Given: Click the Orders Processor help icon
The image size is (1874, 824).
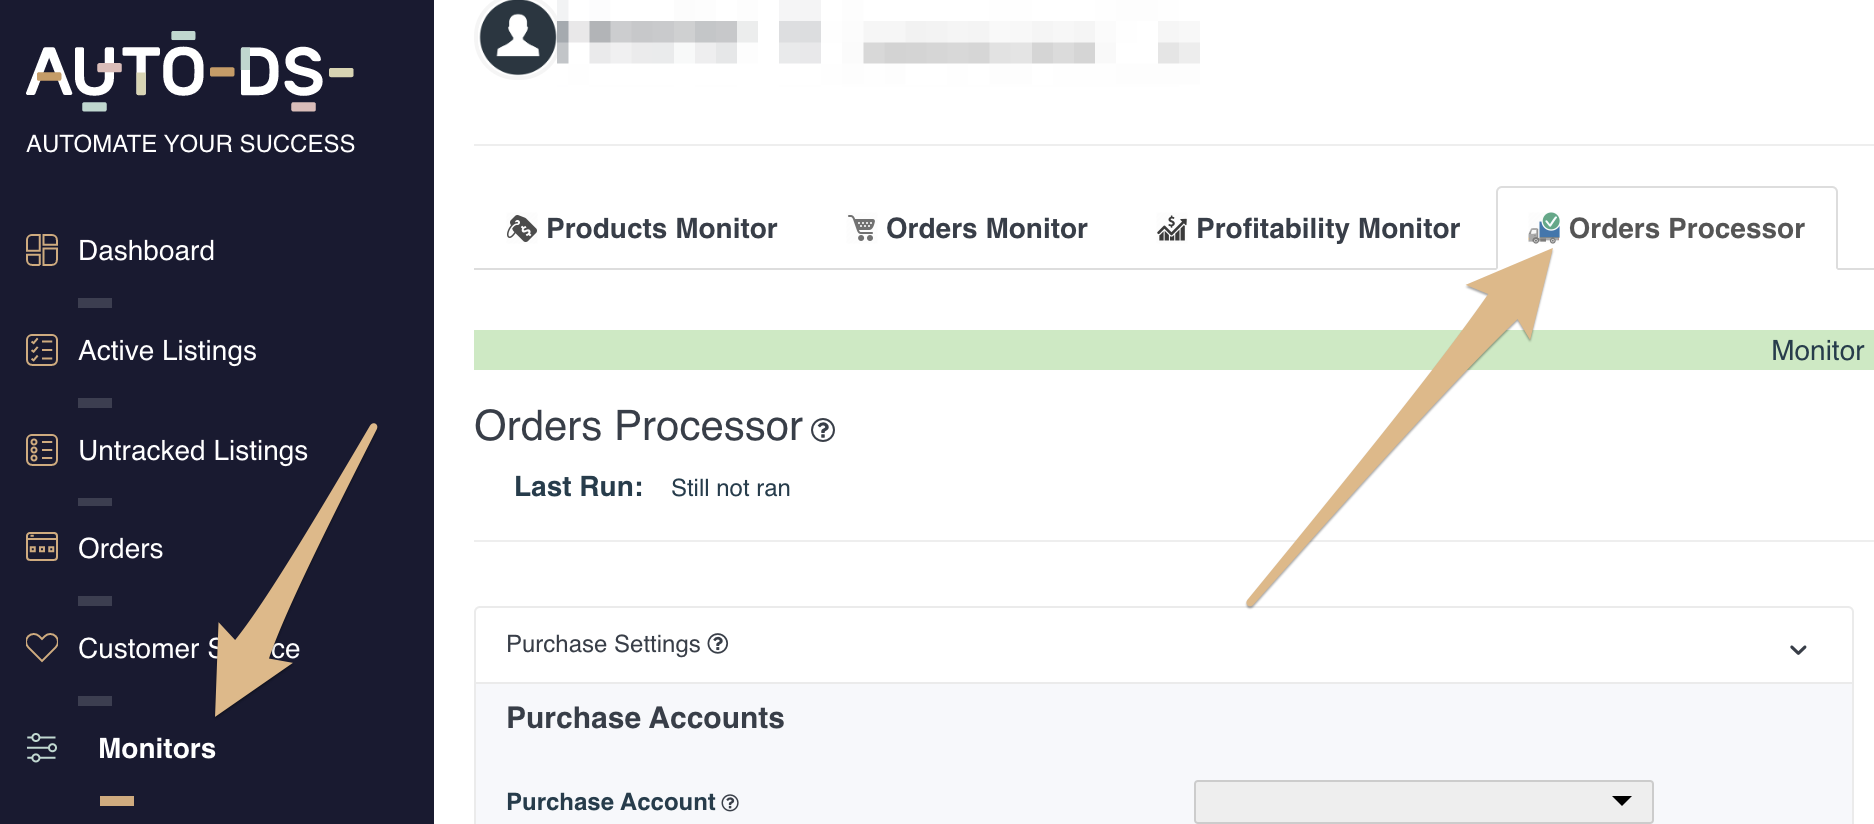Looking at the screenshot, I should tap(823, 430).
